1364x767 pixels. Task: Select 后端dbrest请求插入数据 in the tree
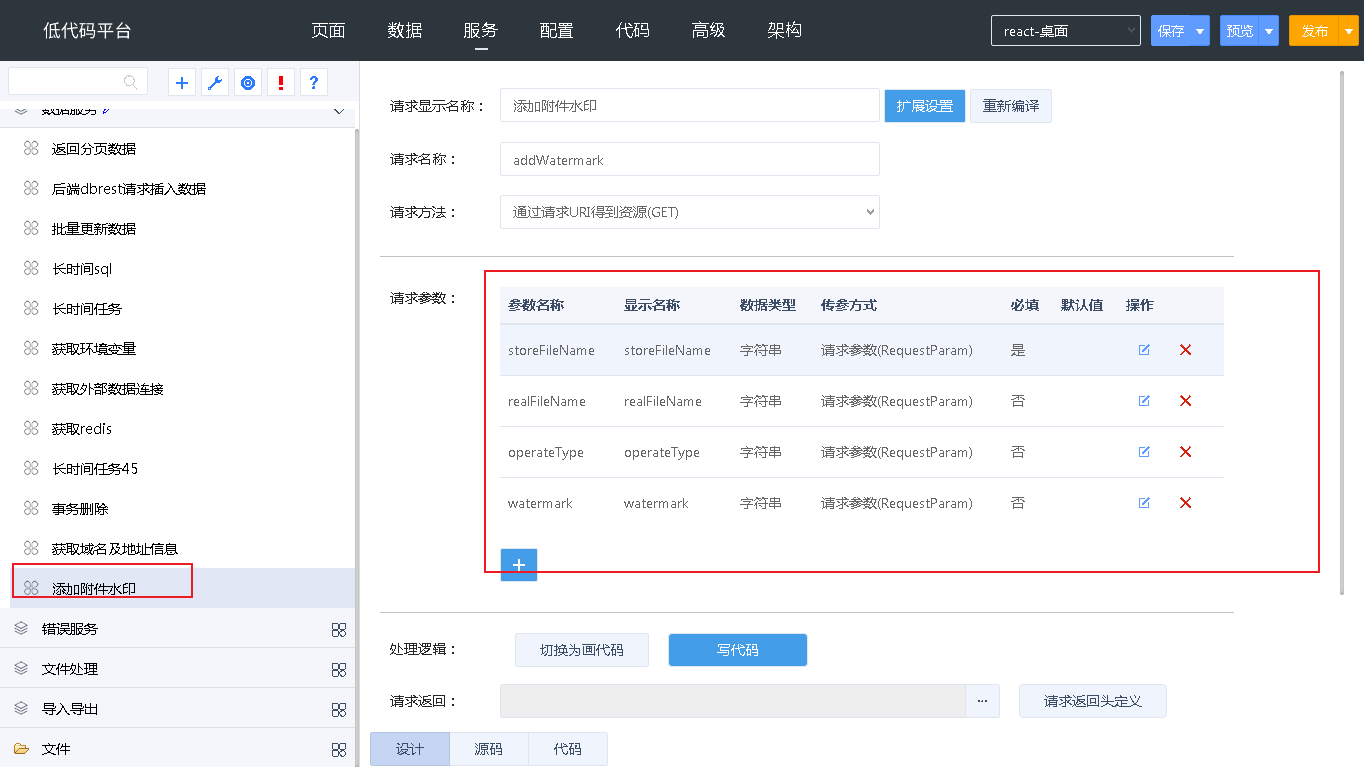(x=129, y=189)
